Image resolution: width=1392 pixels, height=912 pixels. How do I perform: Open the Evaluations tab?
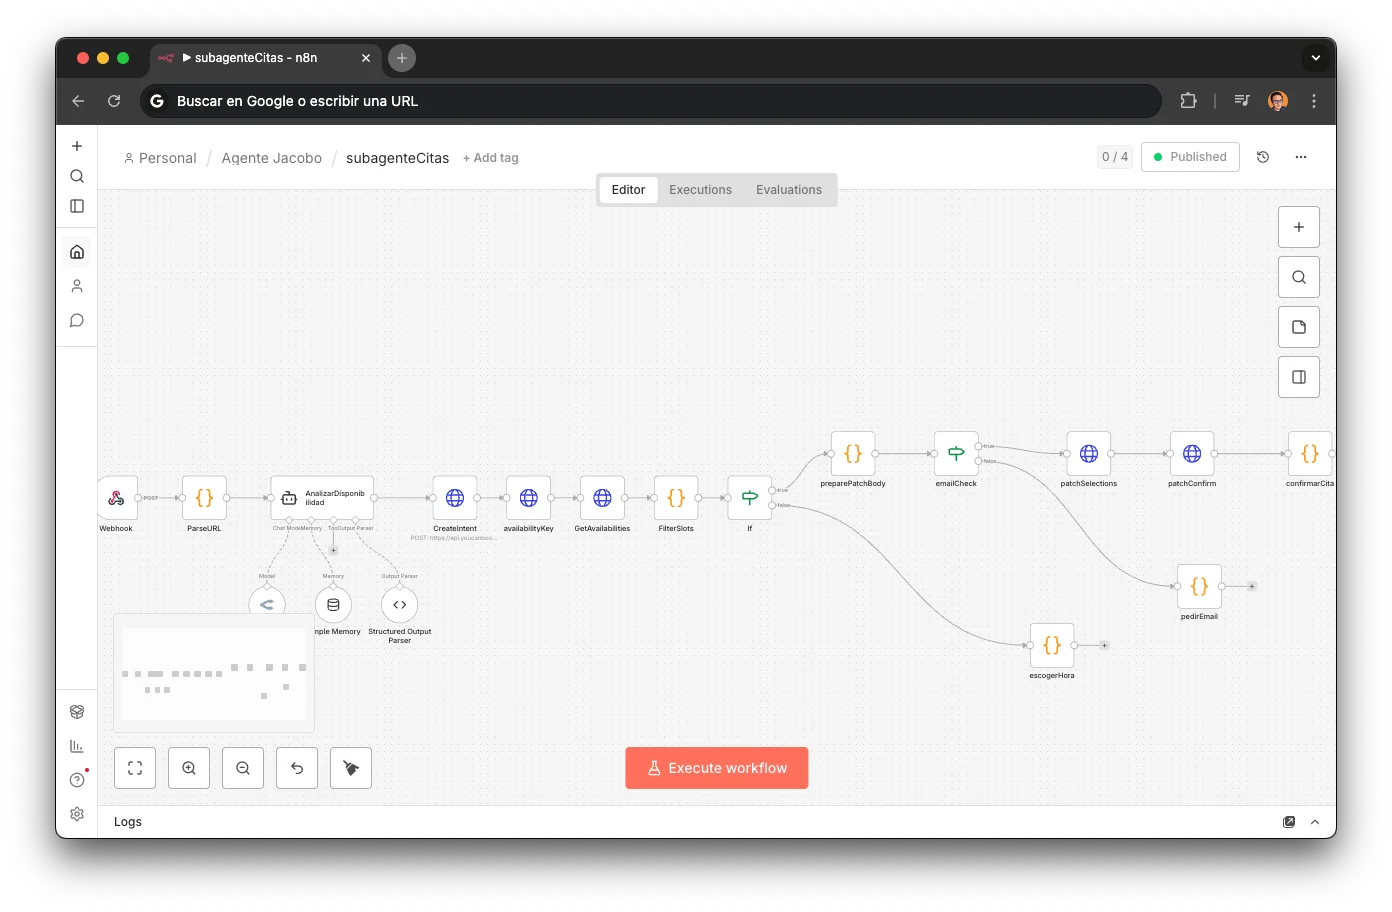pos(788,189)
